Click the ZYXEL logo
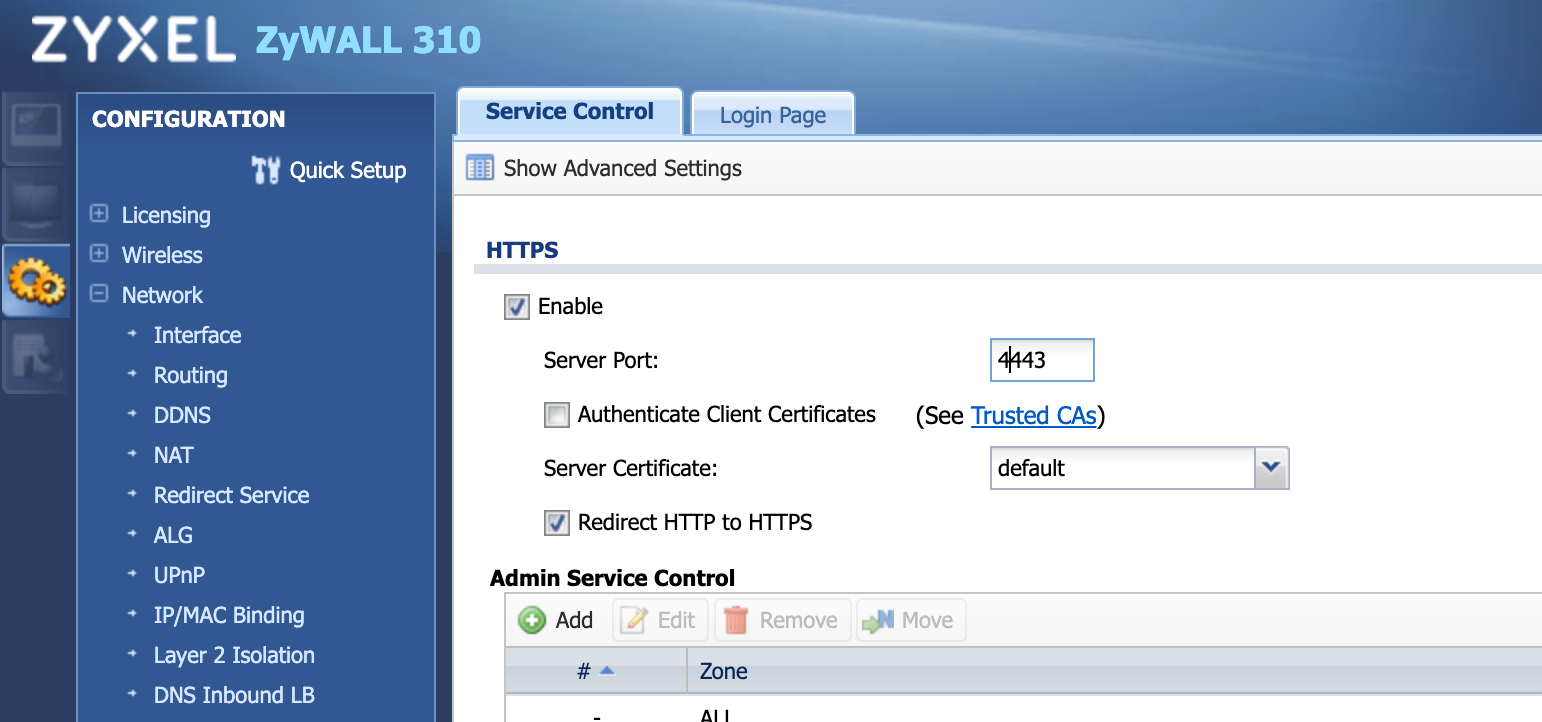 pyautogui.click(x=133, y=41)
